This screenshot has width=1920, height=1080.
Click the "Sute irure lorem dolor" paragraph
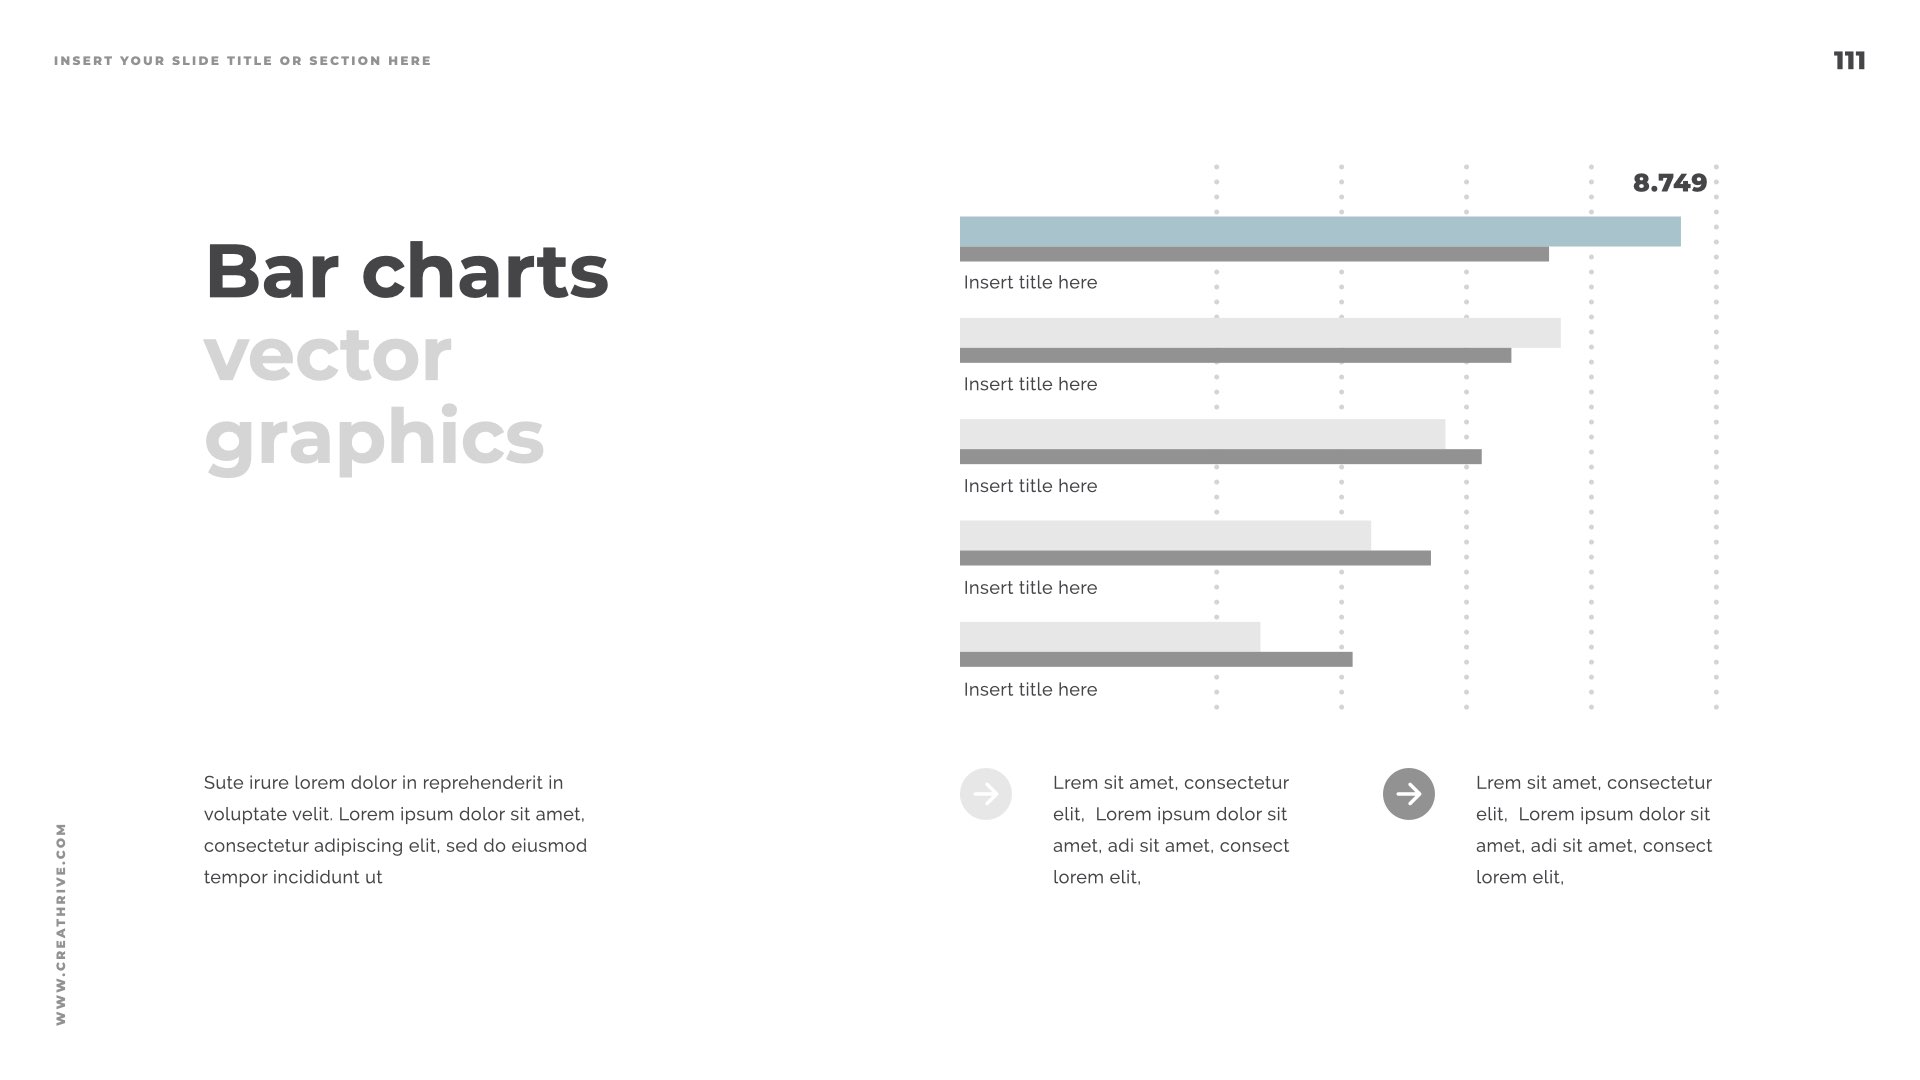point(395,830)
